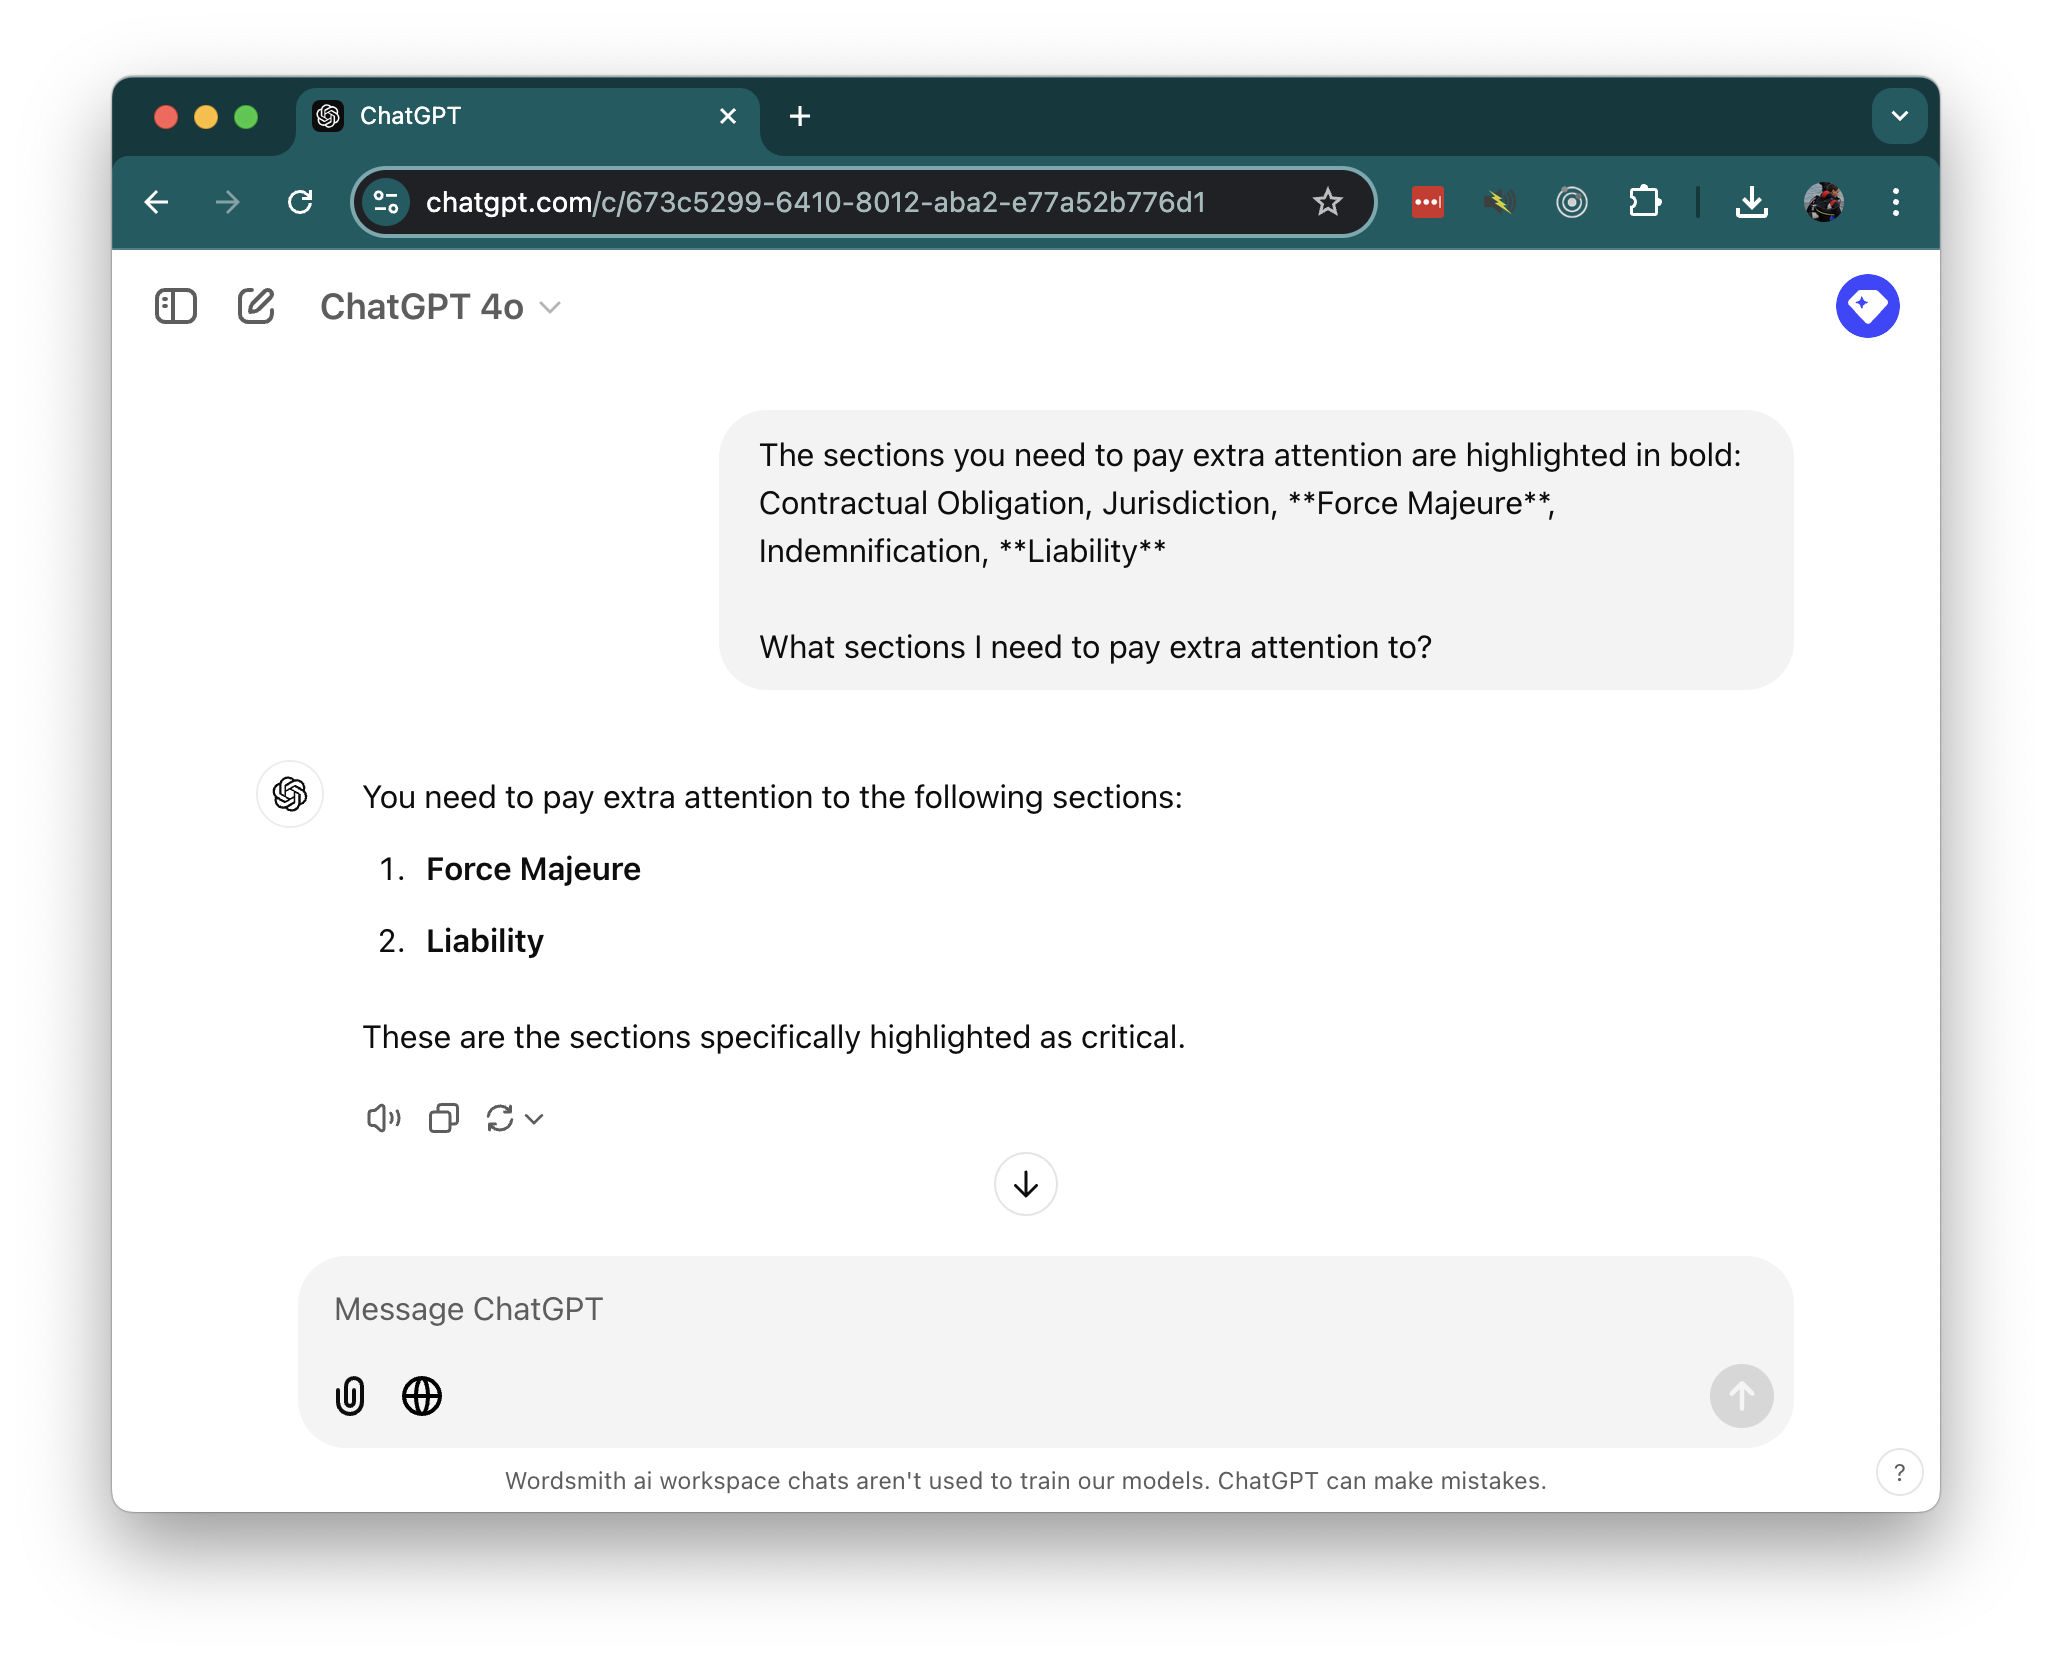Viewport: 2052px width, 1660px height.
Task: Send message with upward arrow button
Action: pos(1741,1396)
